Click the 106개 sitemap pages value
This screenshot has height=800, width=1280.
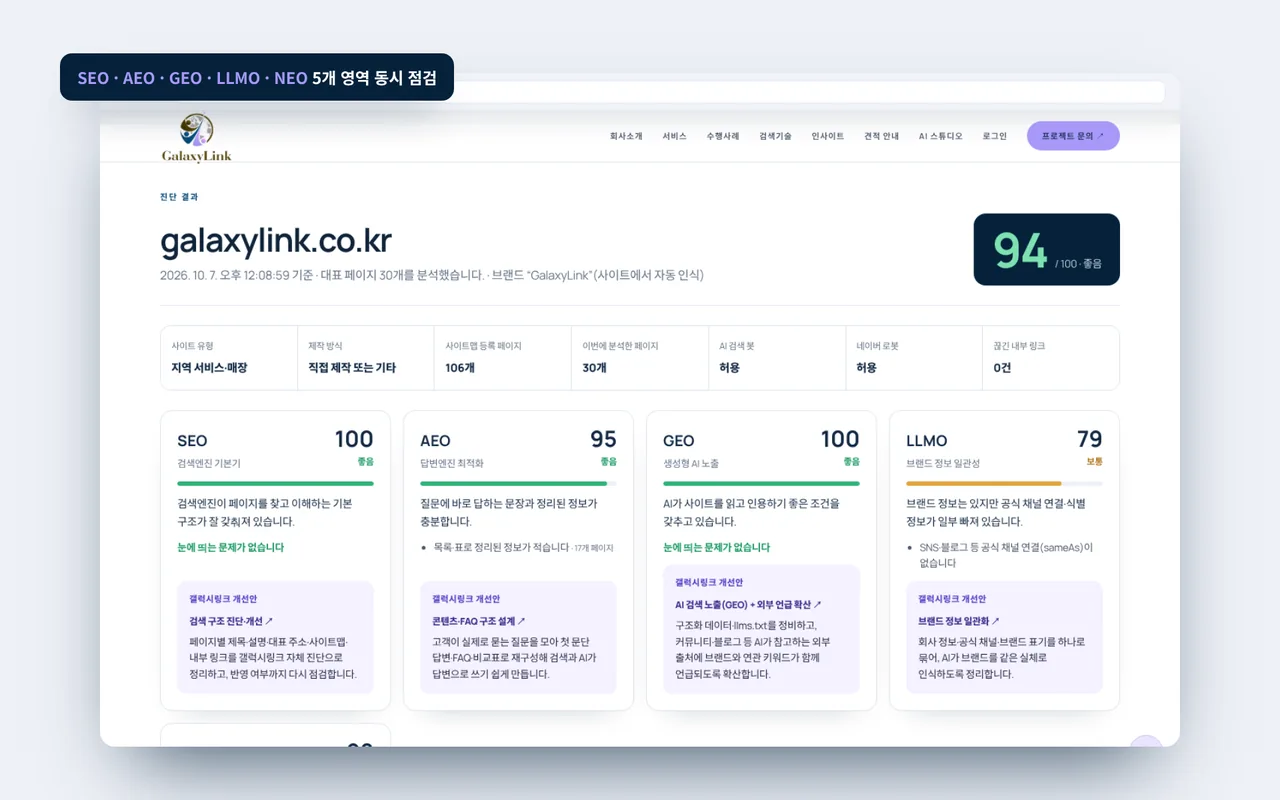pyautogui.click(x=460, y=368)
